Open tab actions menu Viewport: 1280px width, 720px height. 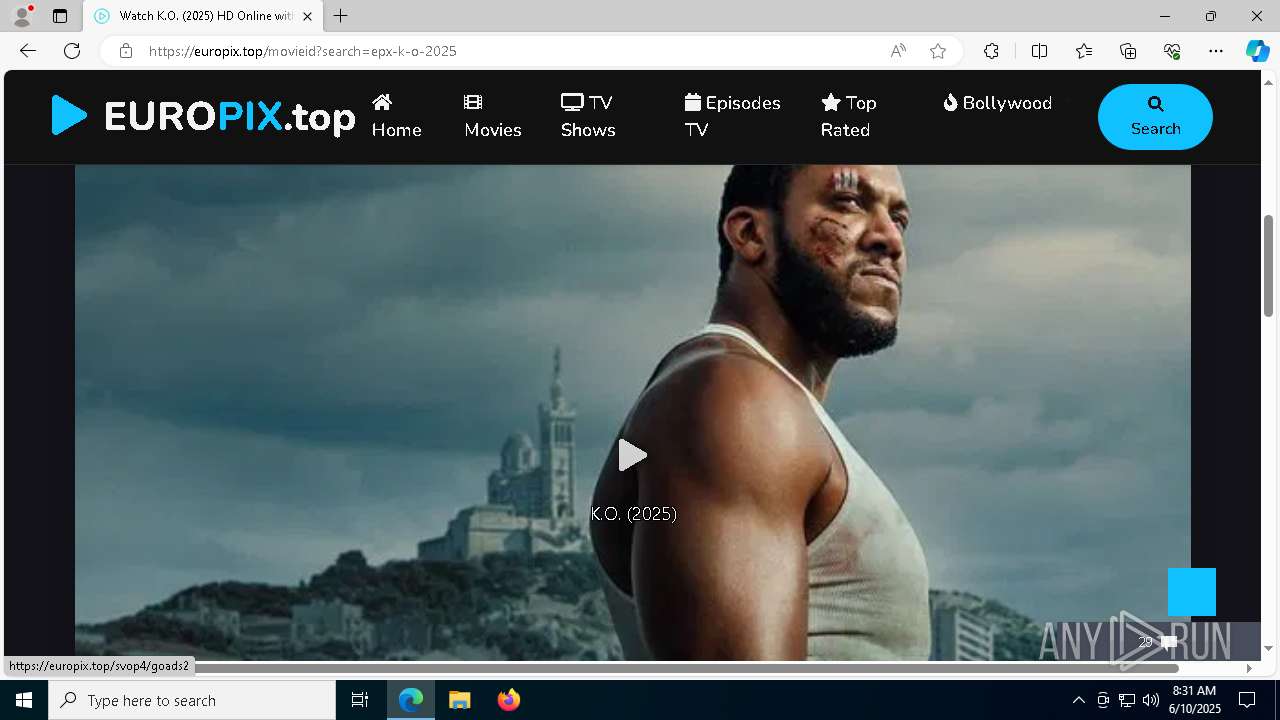click(60, 16)
